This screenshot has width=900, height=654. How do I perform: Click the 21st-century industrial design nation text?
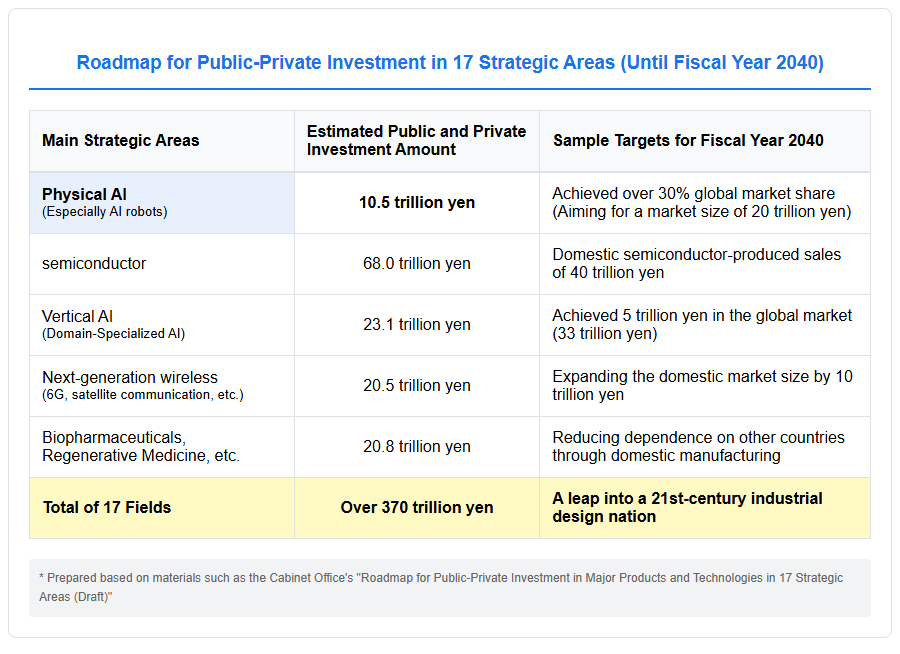pos(687,508)
